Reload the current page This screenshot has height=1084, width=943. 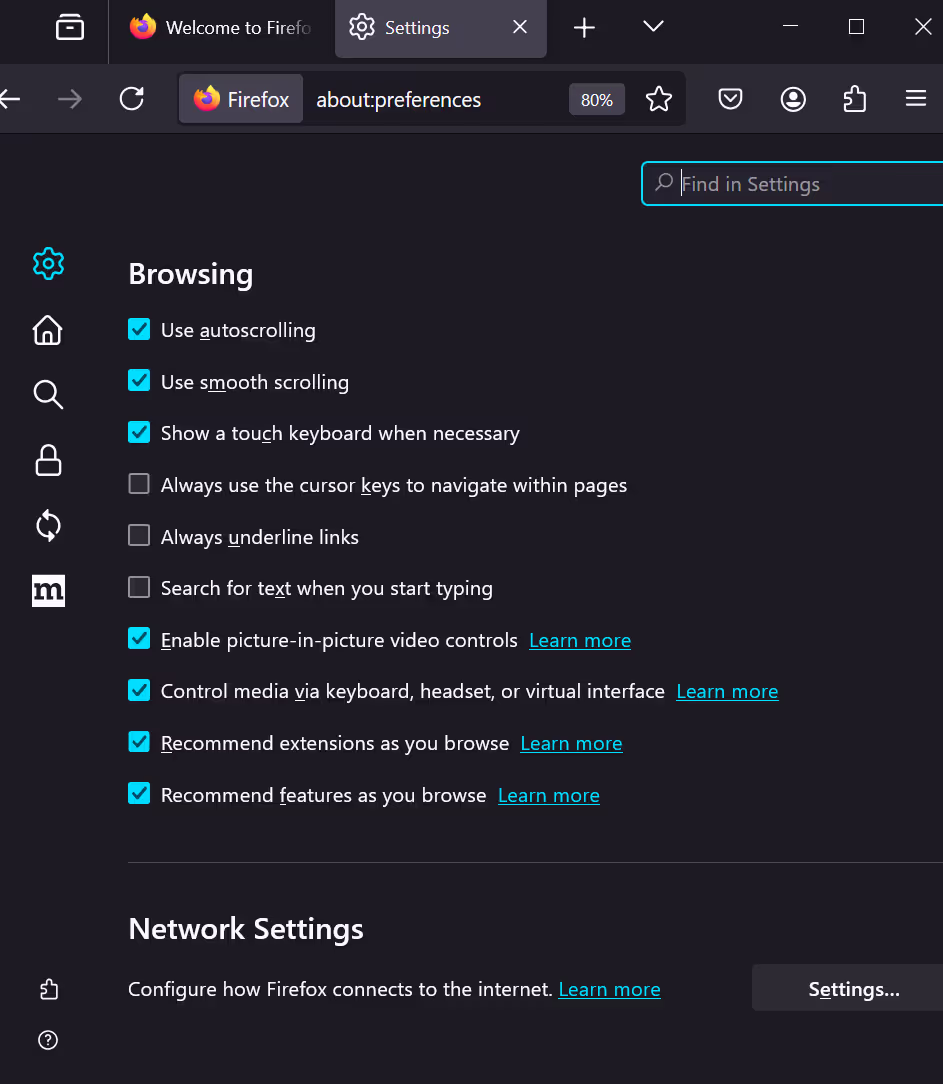click(x=131, y=99)
